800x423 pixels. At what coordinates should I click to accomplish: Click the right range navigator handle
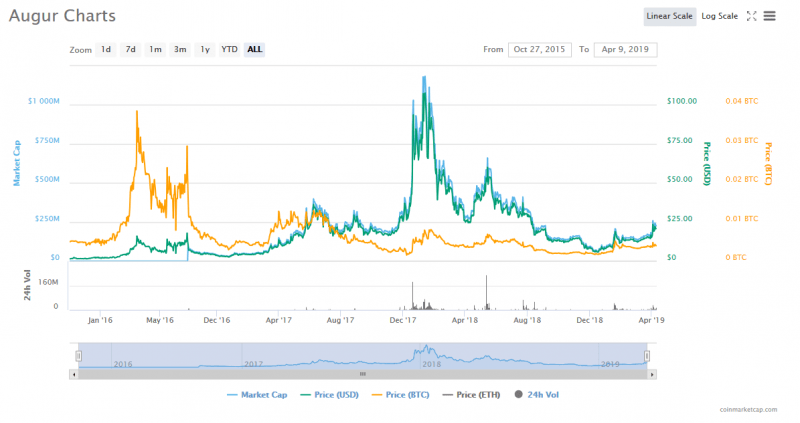point(647,355)
